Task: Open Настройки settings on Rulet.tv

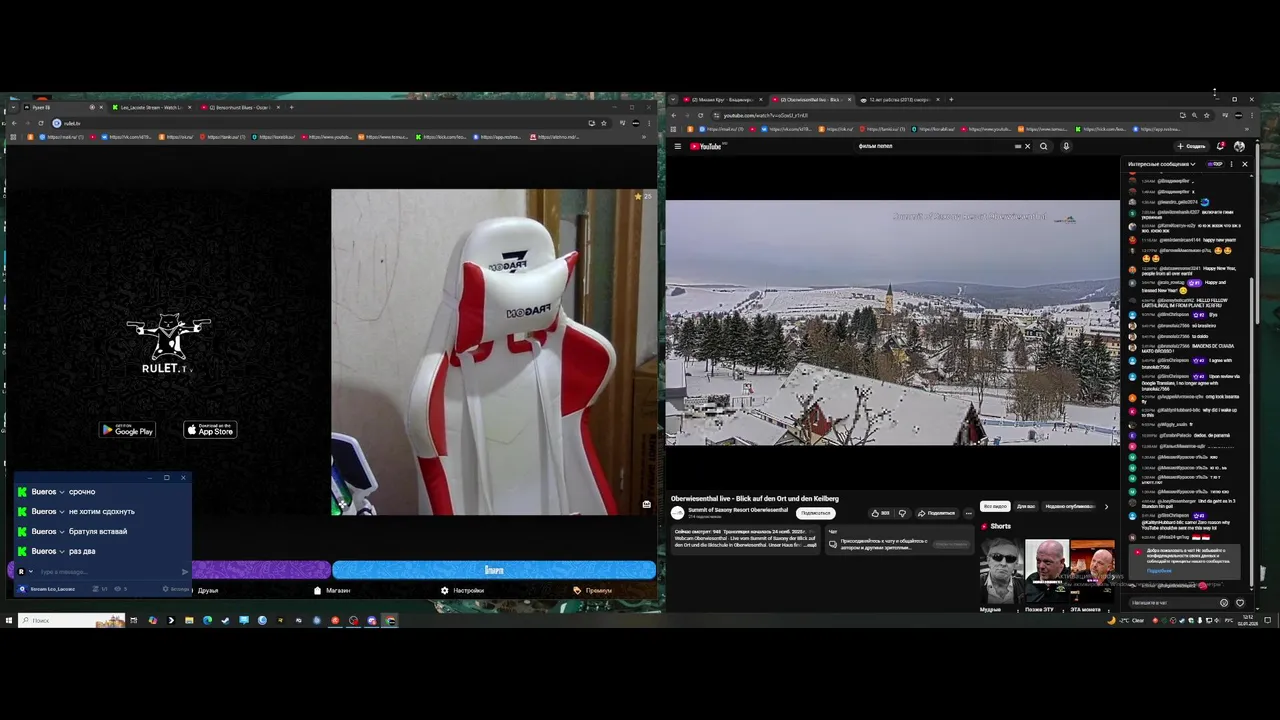Action: [463, 590]
